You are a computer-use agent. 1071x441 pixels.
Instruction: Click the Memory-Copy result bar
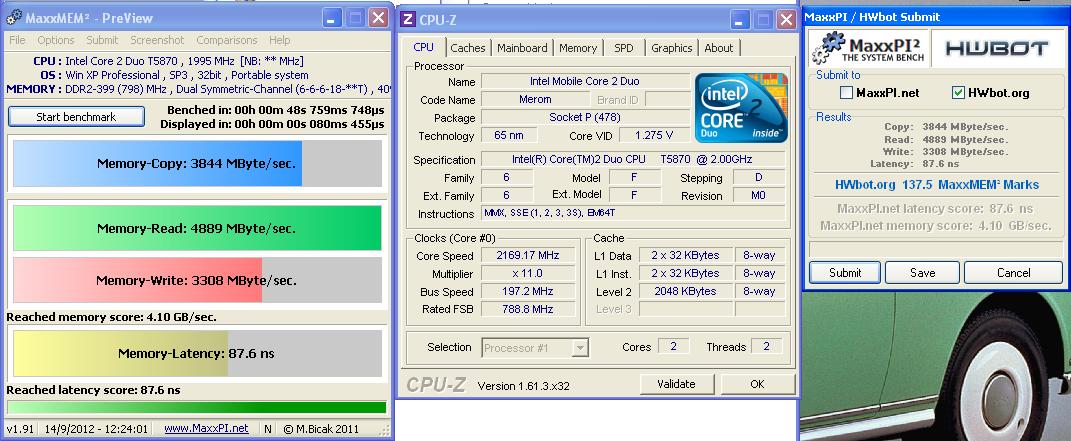coord(197,164)
